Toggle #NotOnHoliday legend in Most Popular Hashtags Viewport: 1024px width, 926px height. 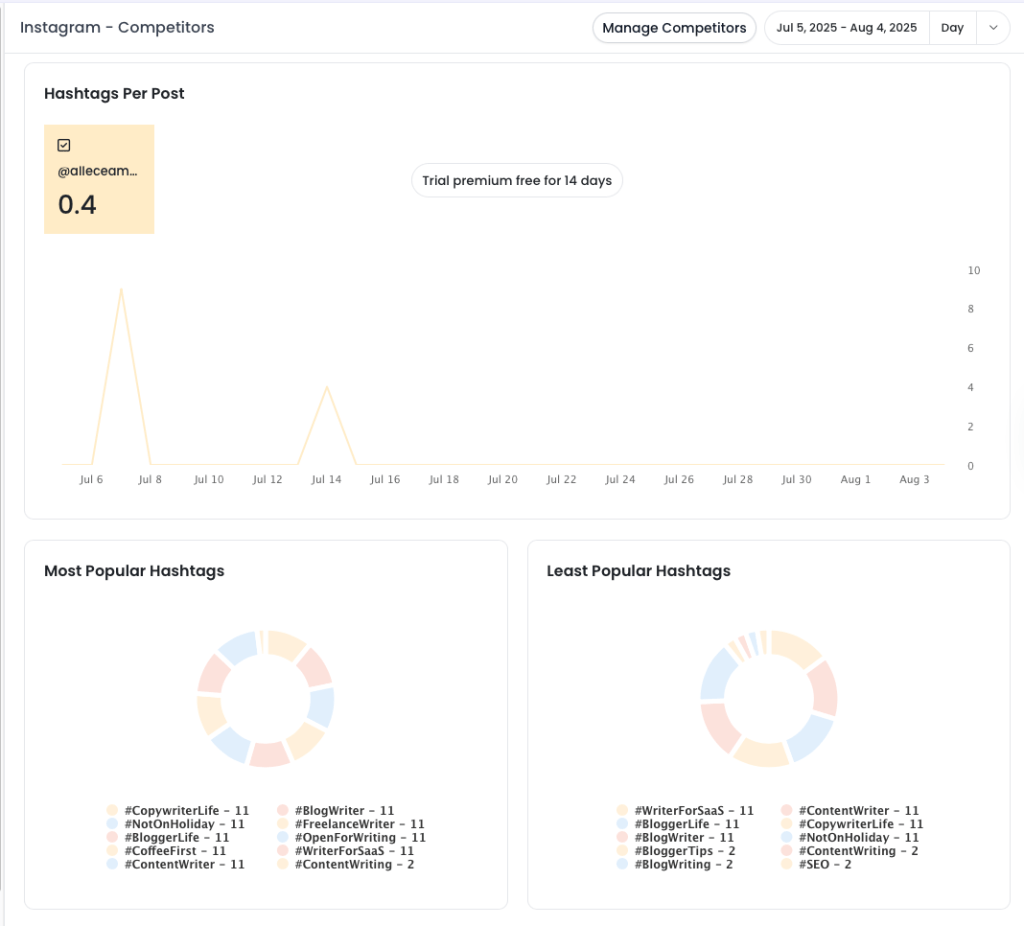[x=112, y=824]
